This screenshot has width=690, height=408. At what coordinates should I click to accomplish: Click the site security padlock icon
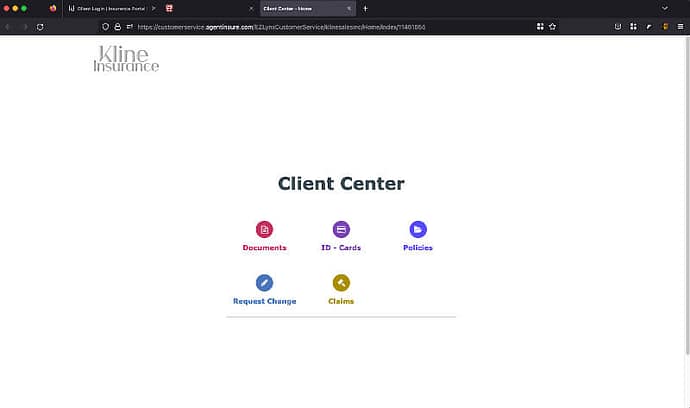[117, 27]
